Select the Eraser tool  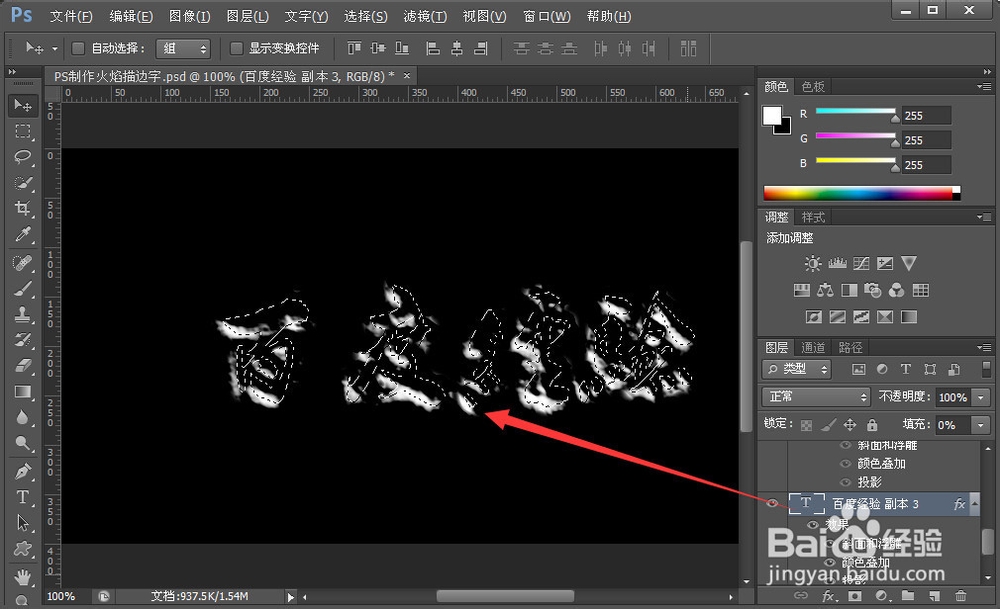coord(23,366)
